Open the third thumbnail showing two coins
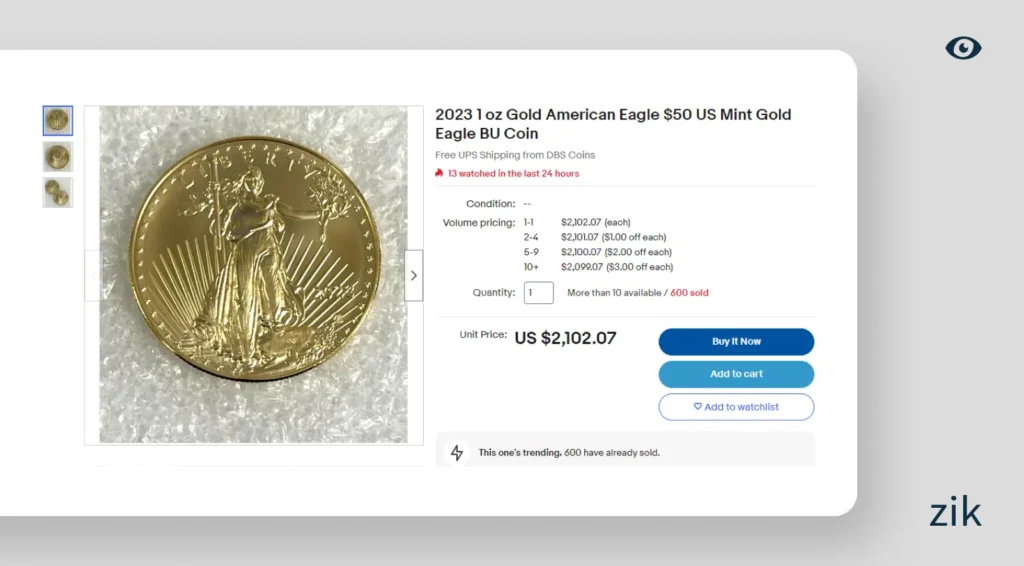Screen dimensions: 1024x566 pyautogui.click(x=58, y=192)
